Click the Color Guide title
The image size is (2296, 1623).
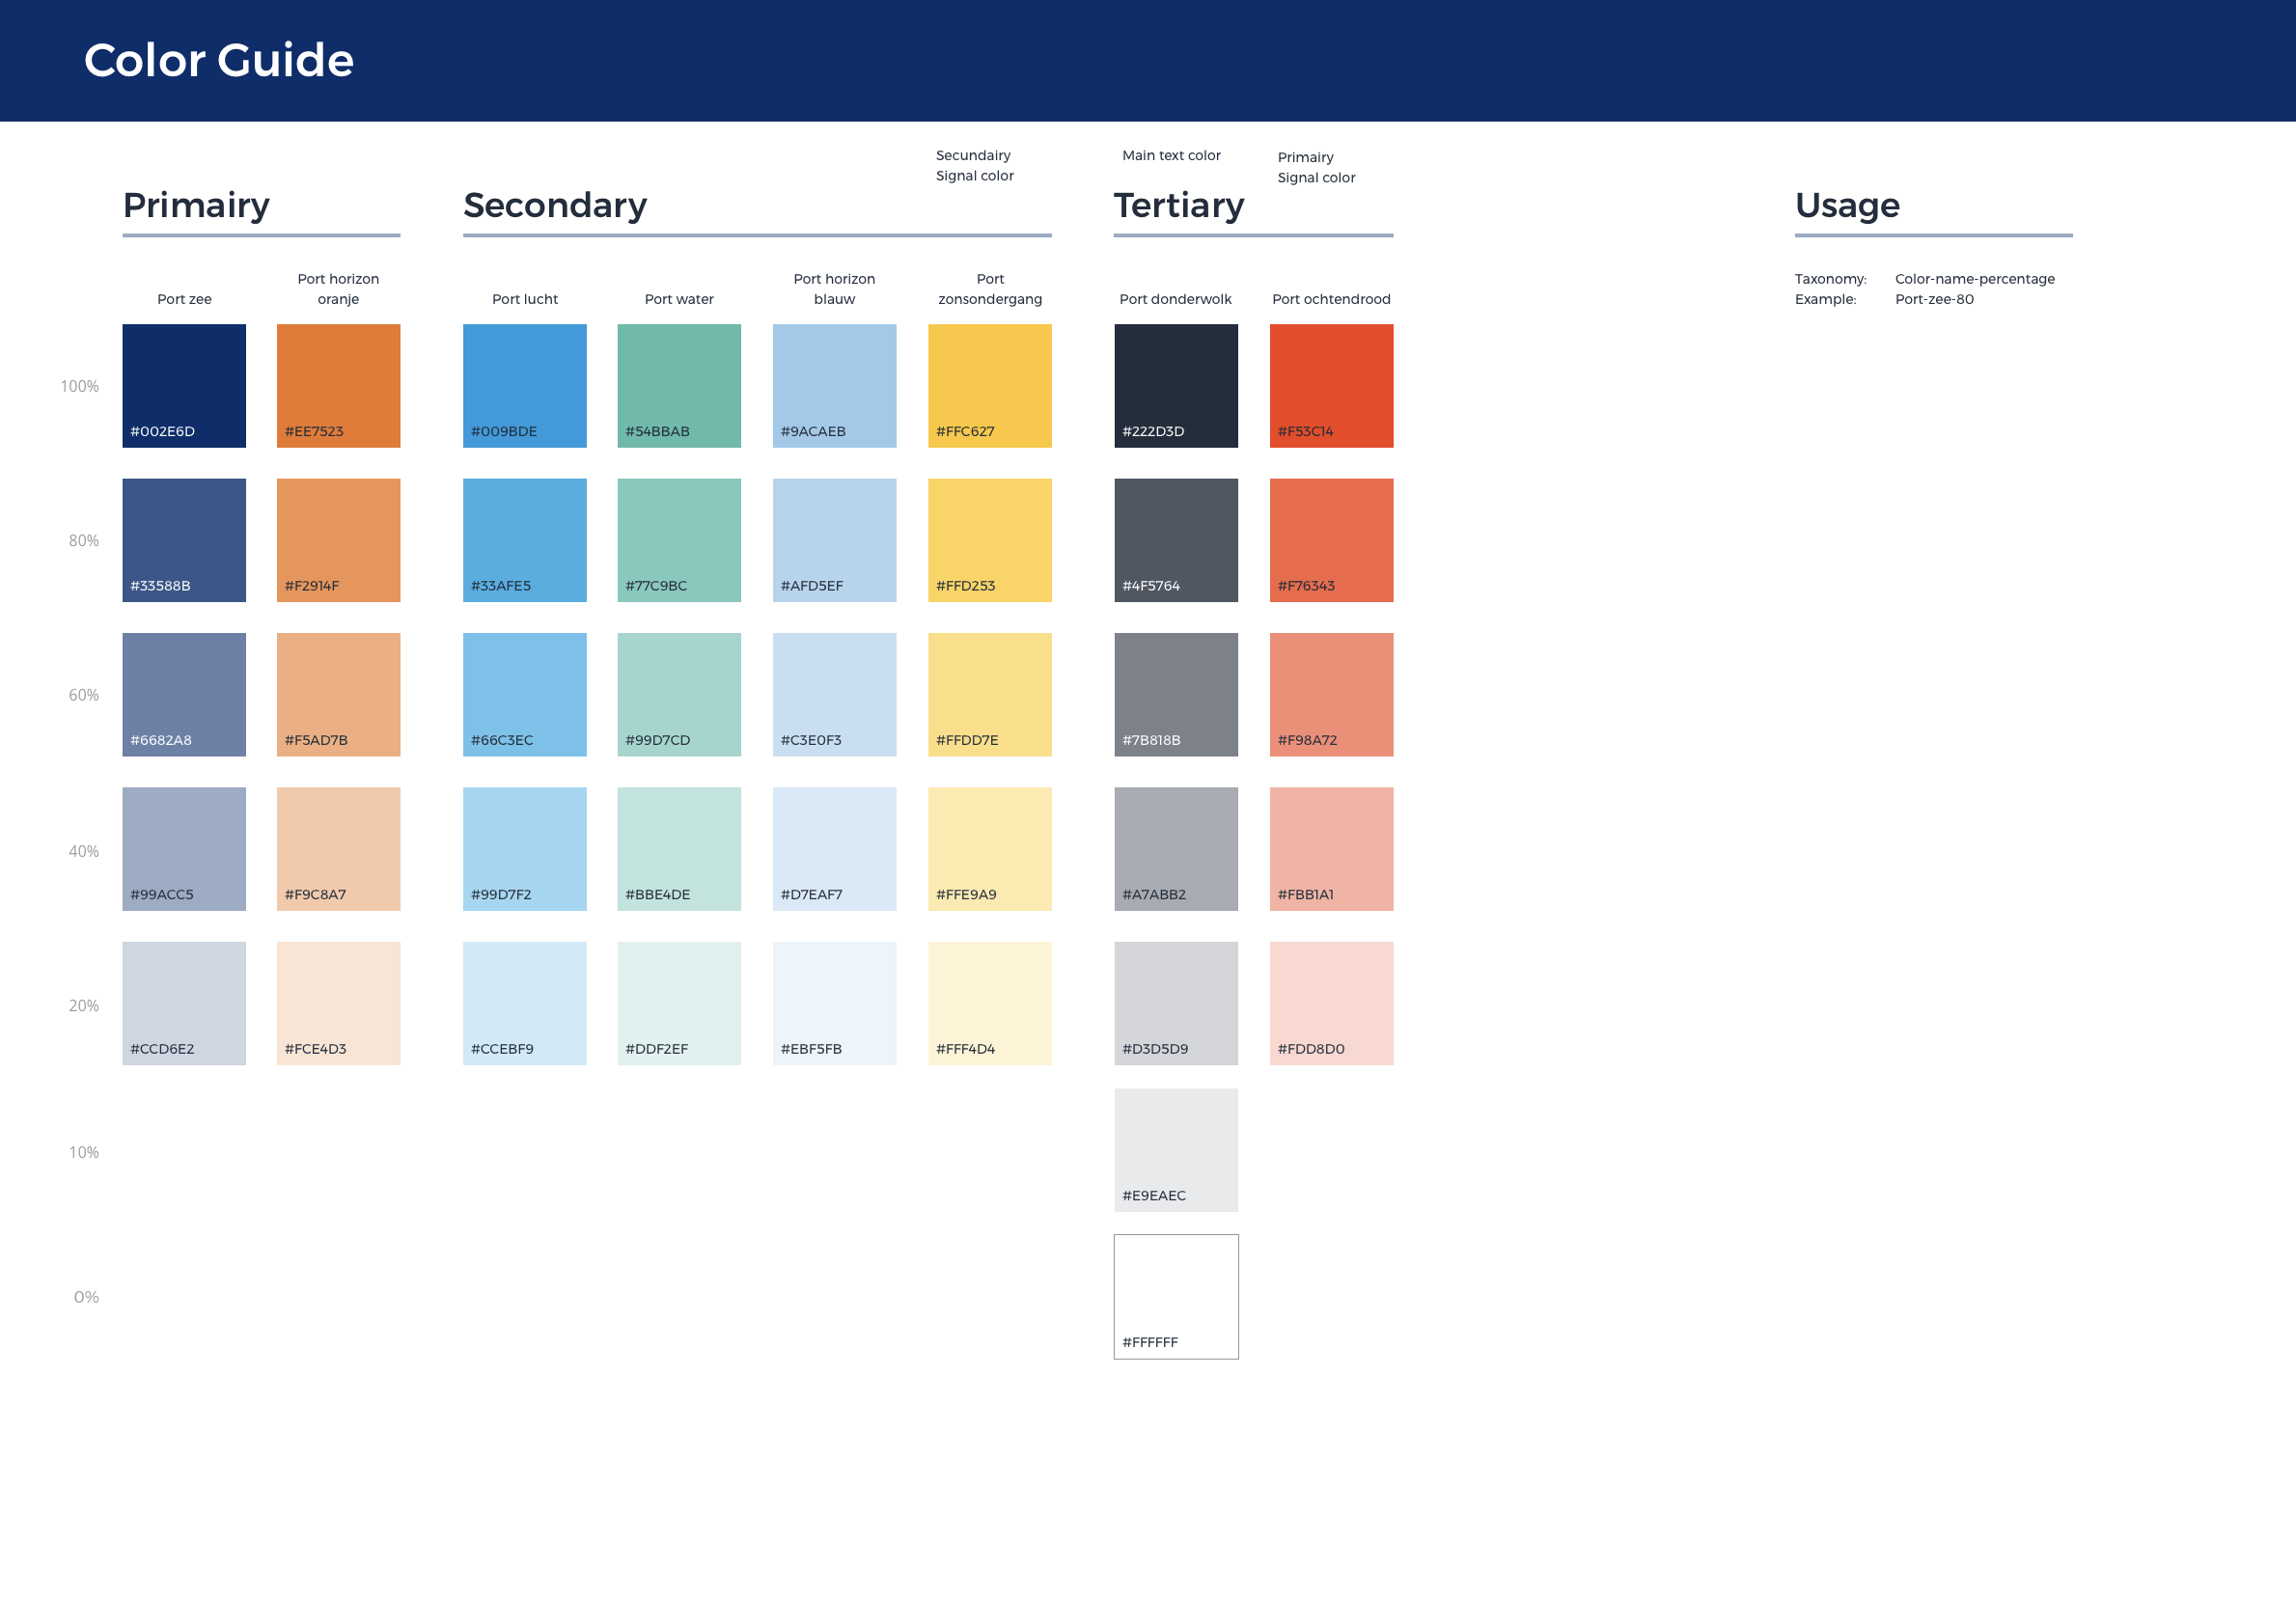(x=219, y=60)
